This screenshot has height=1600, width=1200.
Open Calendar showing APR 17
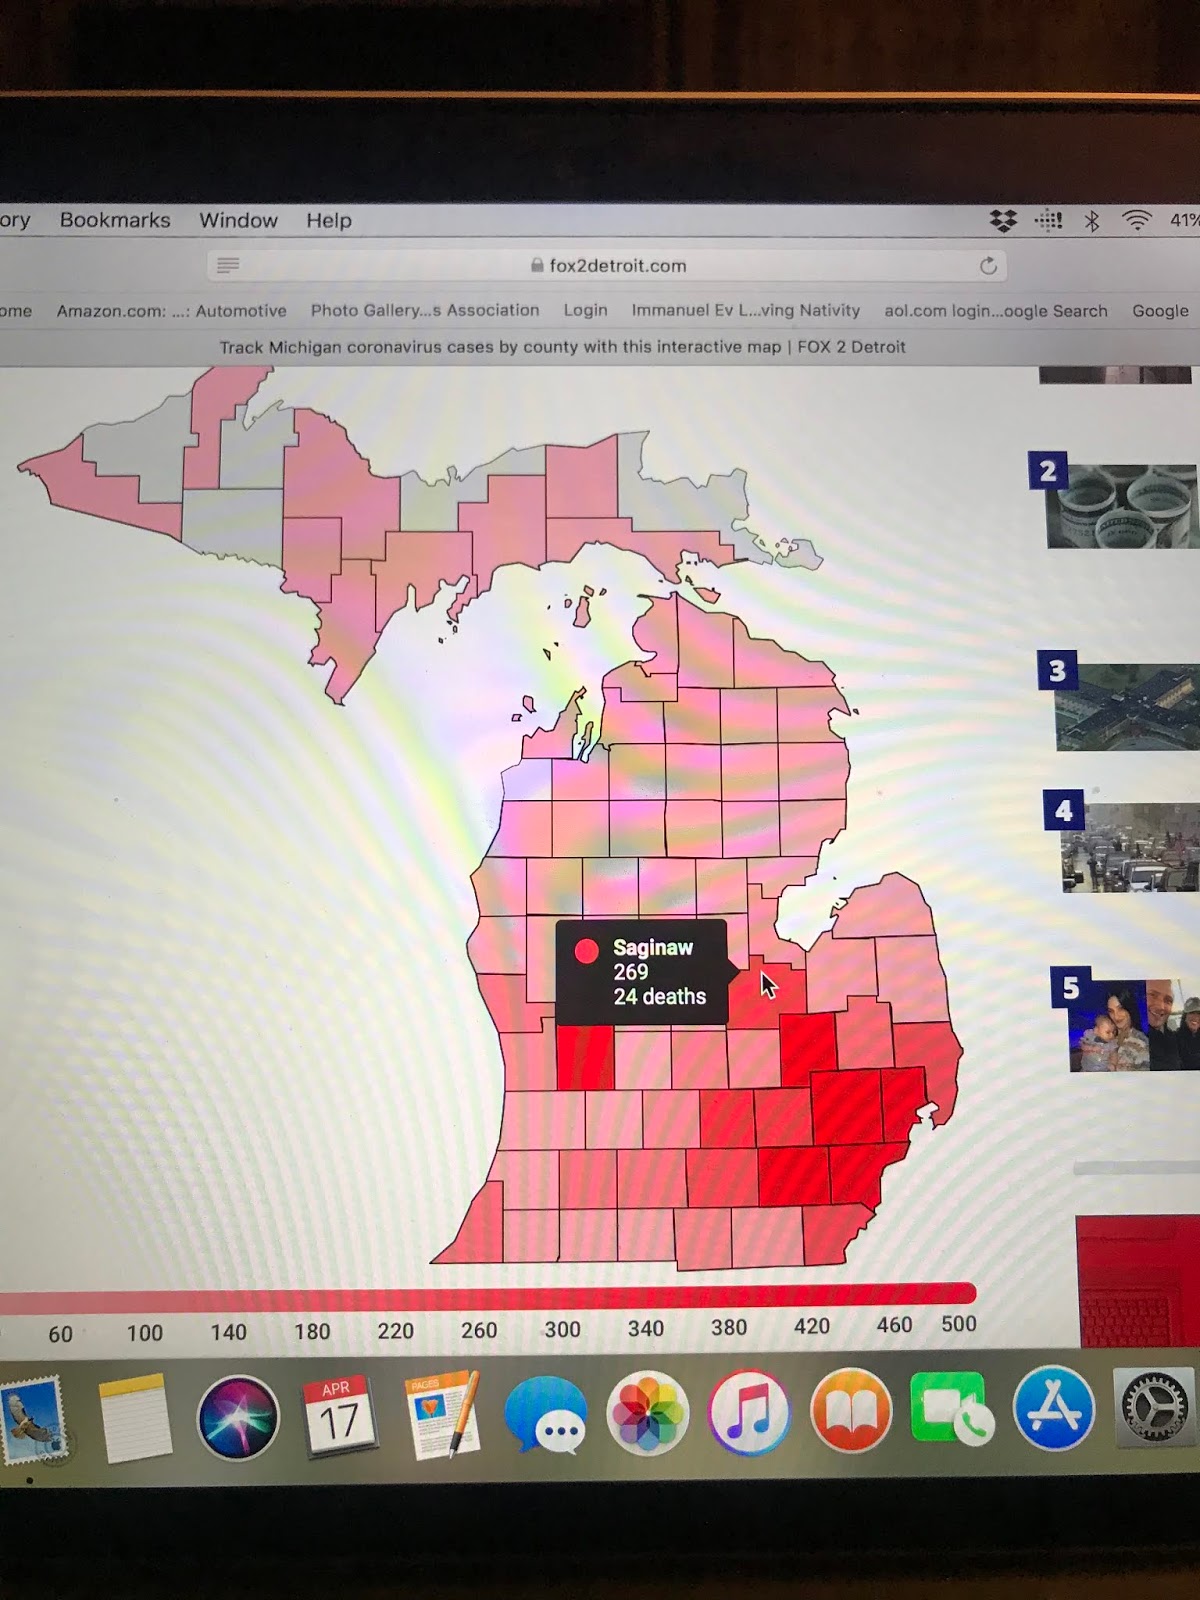[339, 1416]
